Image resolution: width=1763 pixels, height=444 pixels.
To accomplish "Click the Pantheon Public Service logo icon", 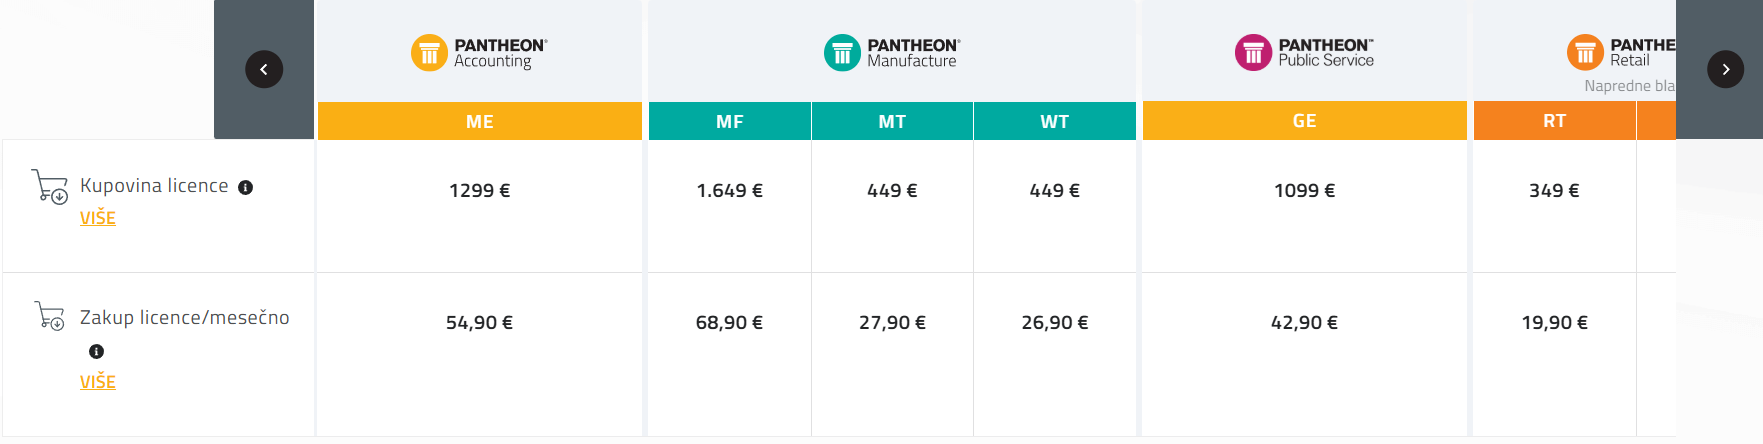I will tap(1253, 53).
